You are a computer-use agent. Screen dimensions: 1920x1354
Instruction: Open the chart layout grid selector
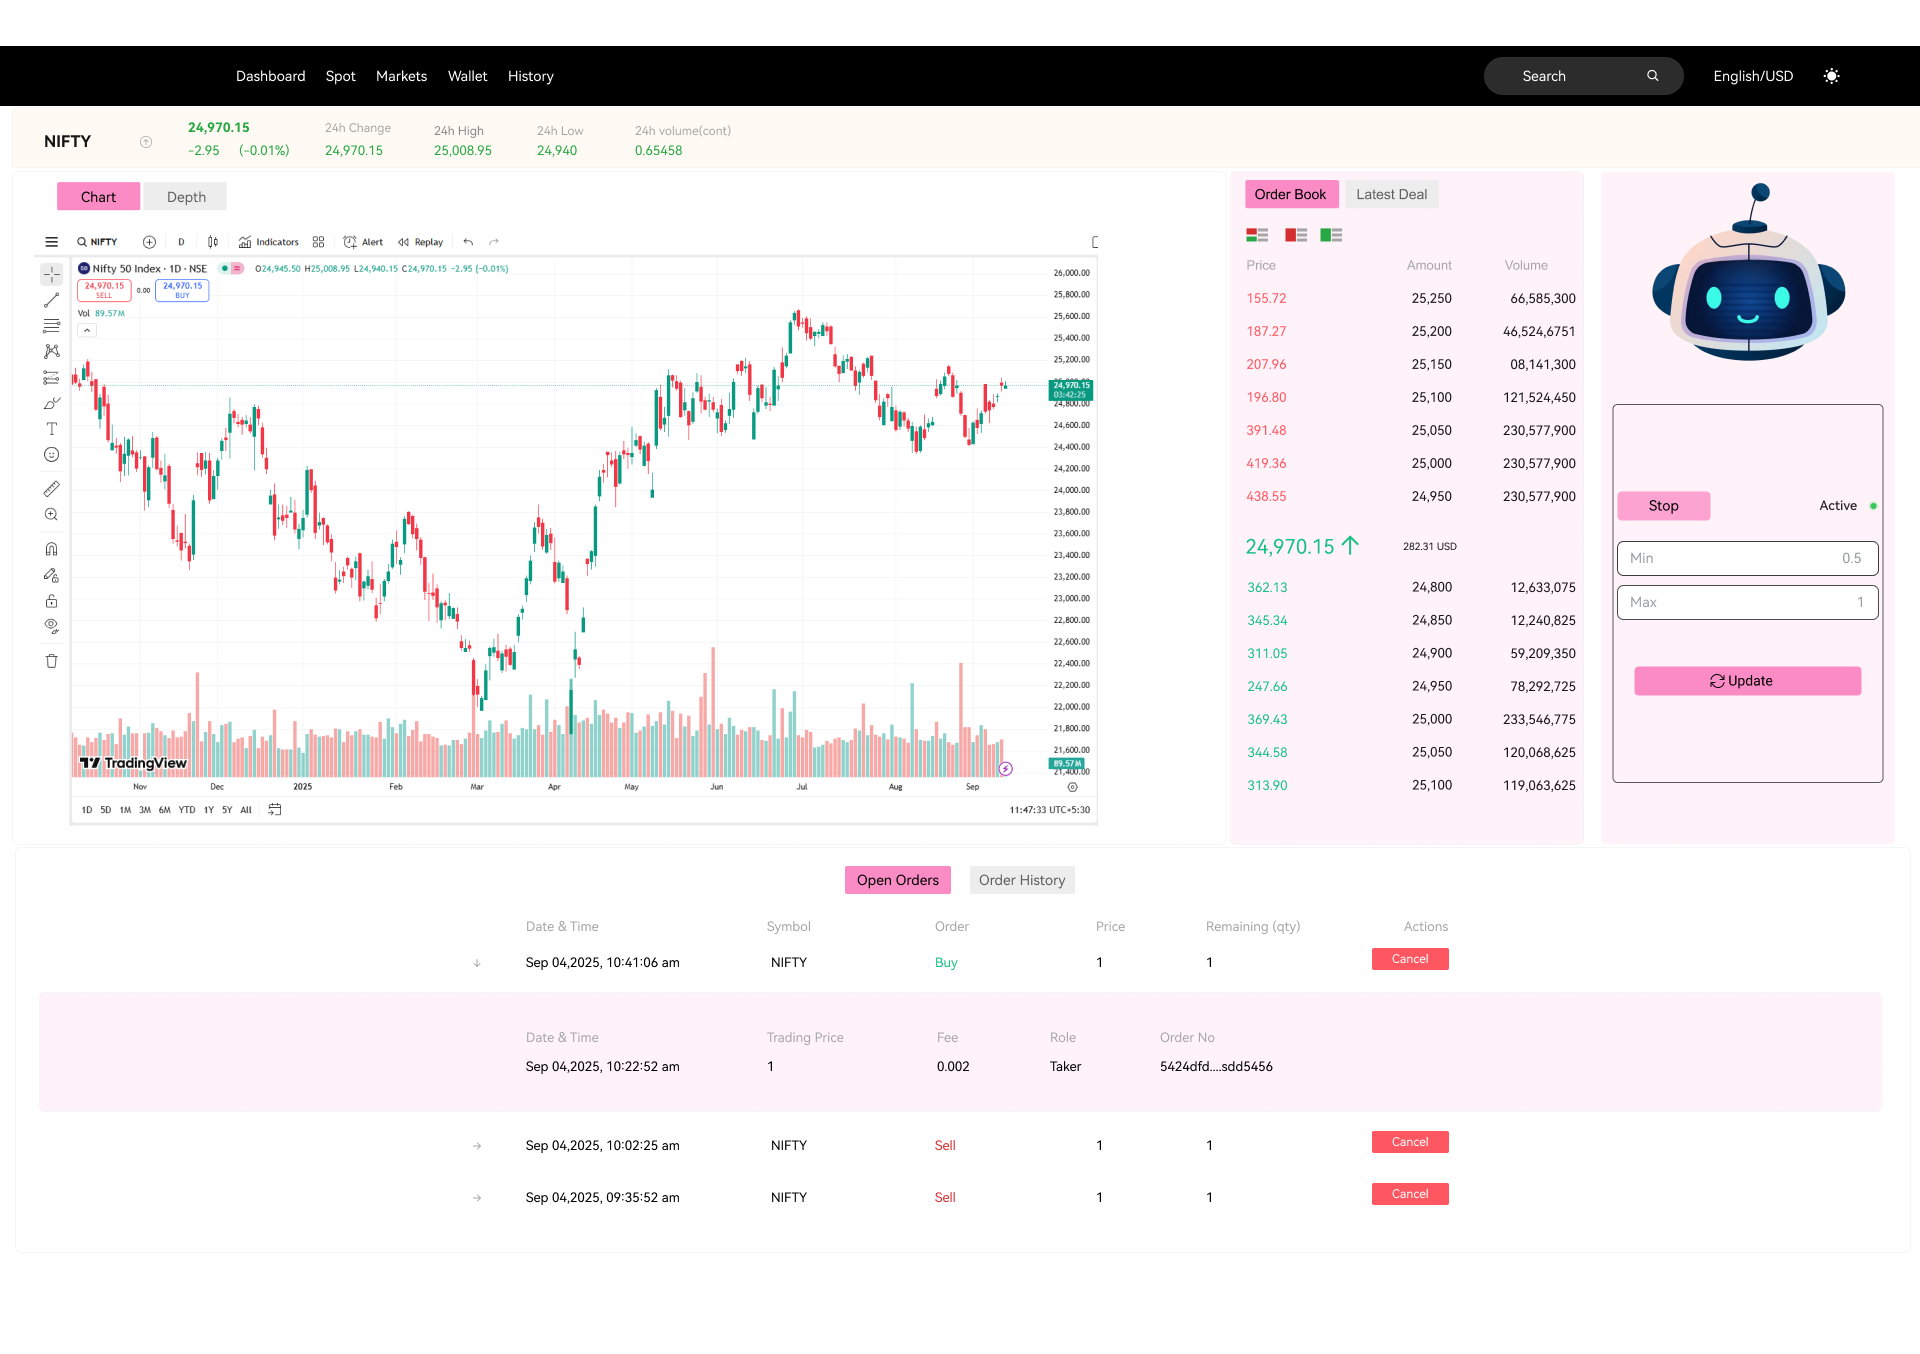(318, 241)
